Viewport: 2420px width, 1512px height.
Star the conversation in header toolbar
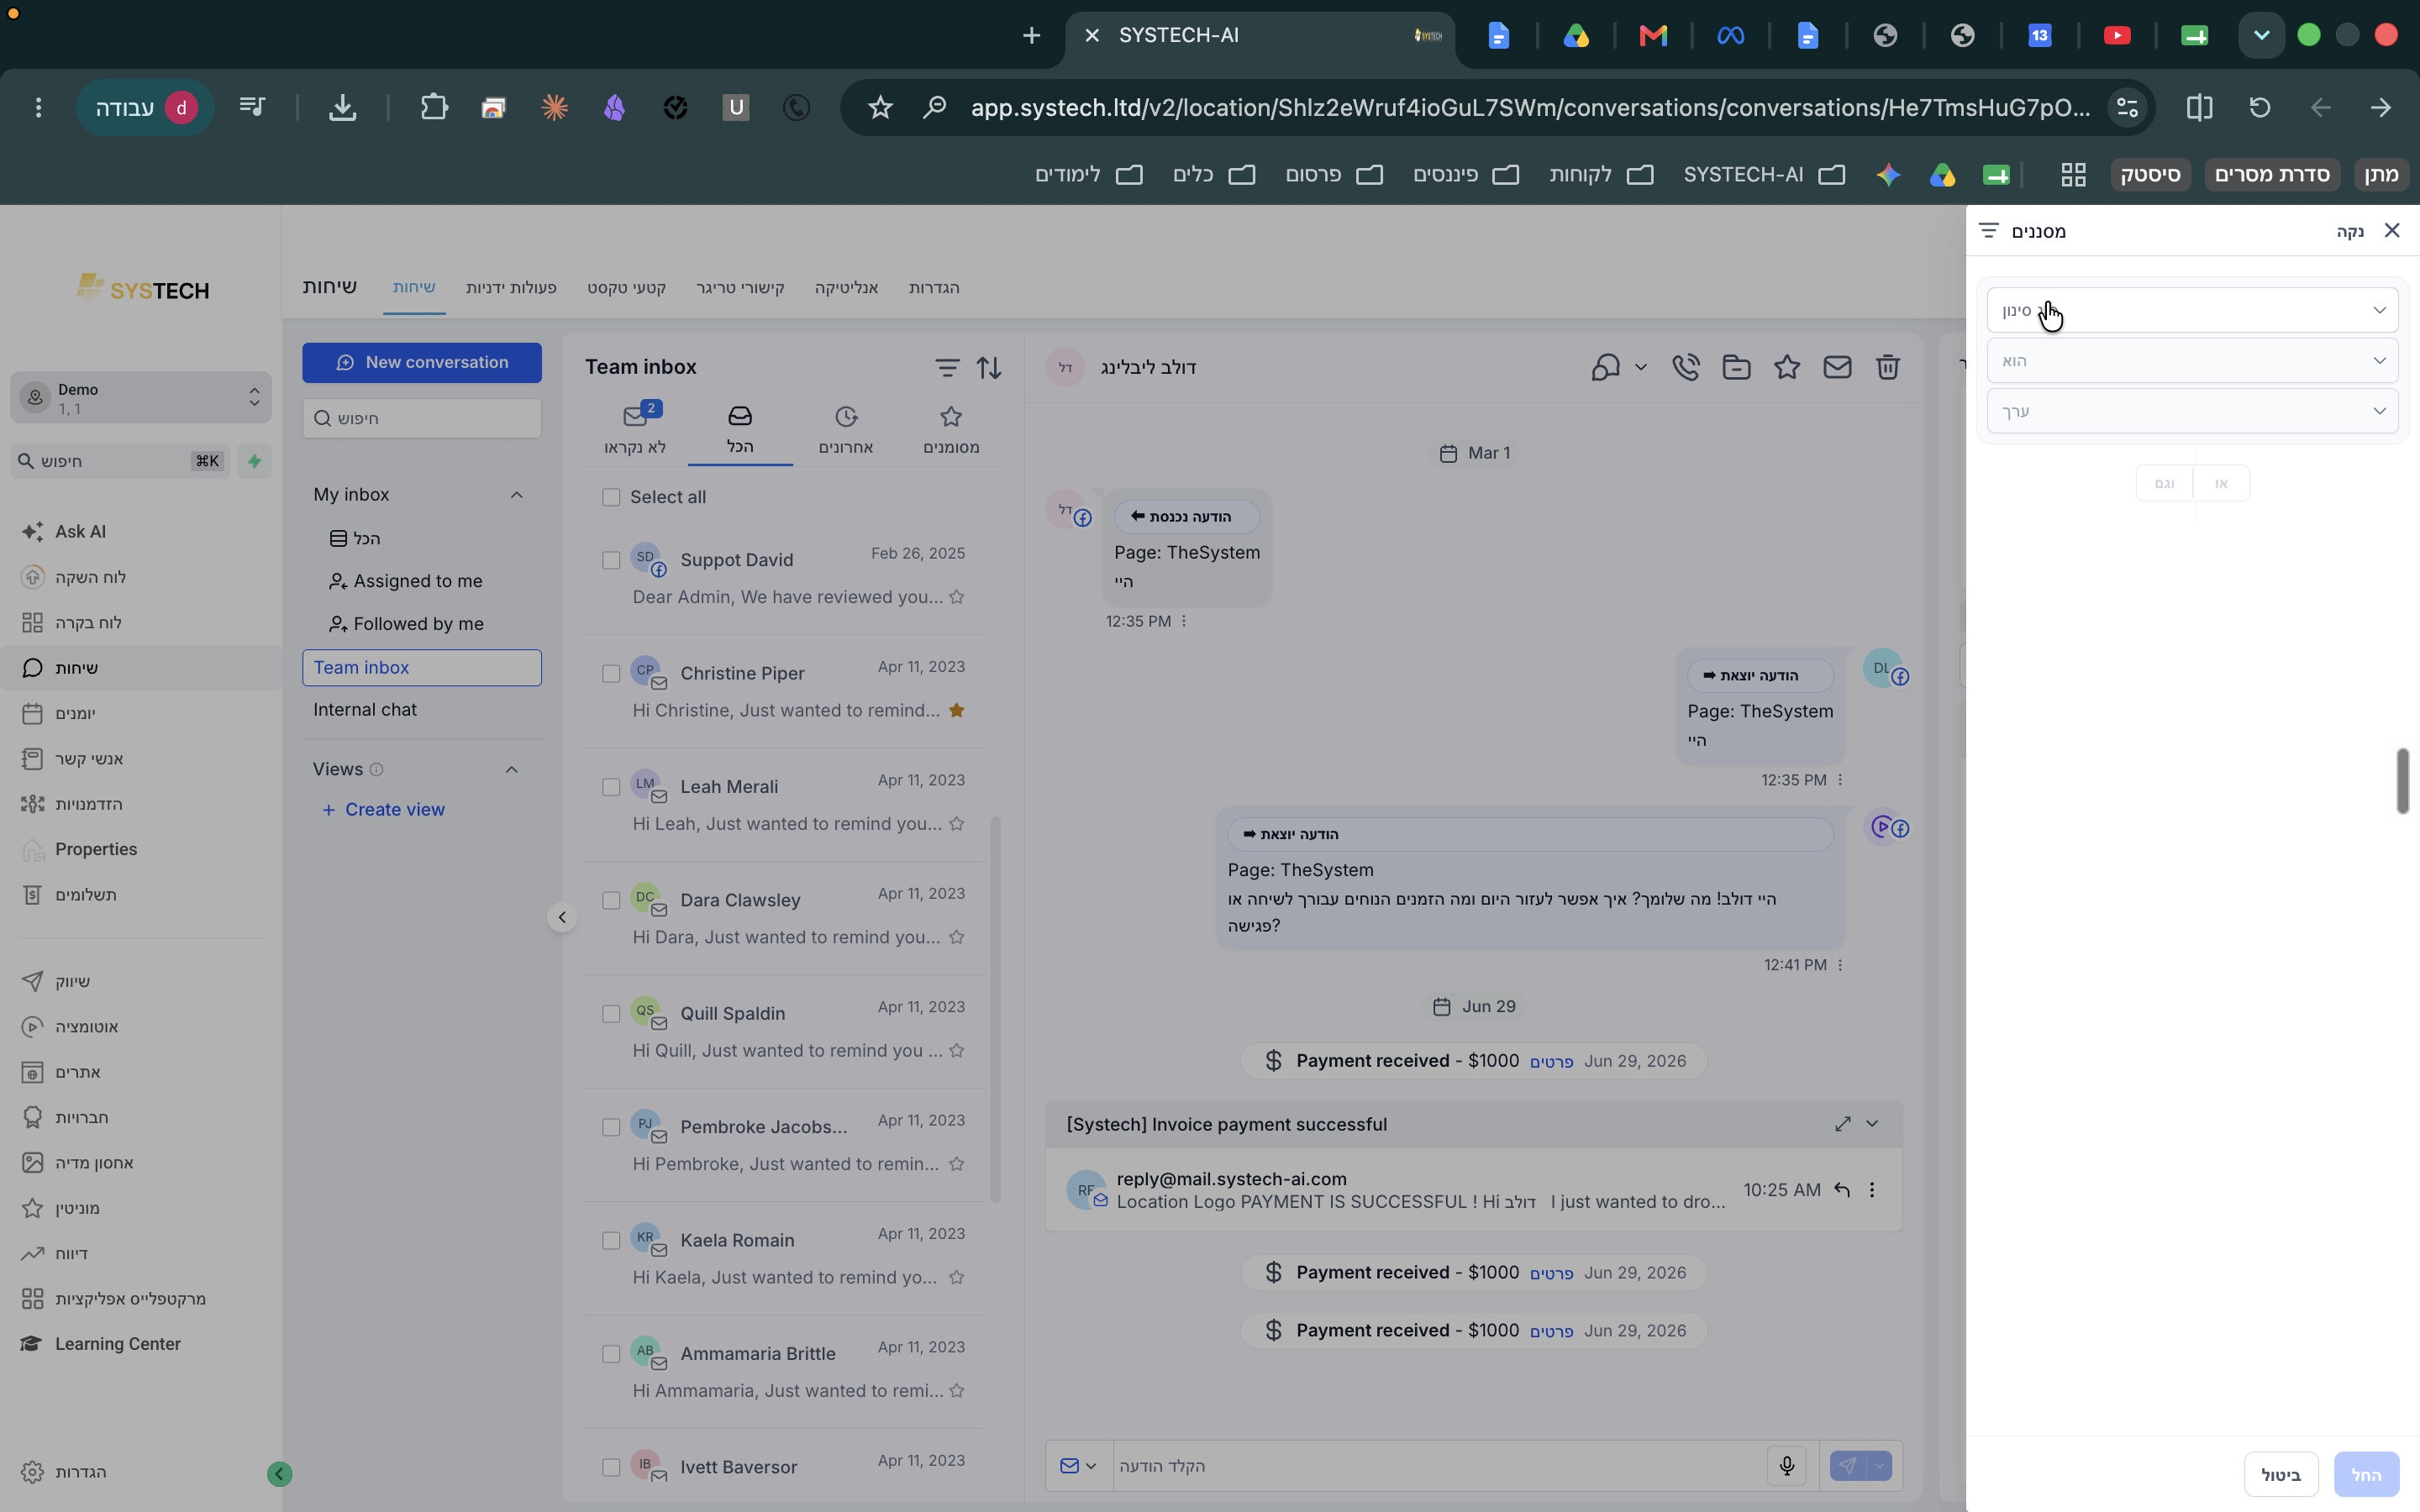(x=1787, y=367)
